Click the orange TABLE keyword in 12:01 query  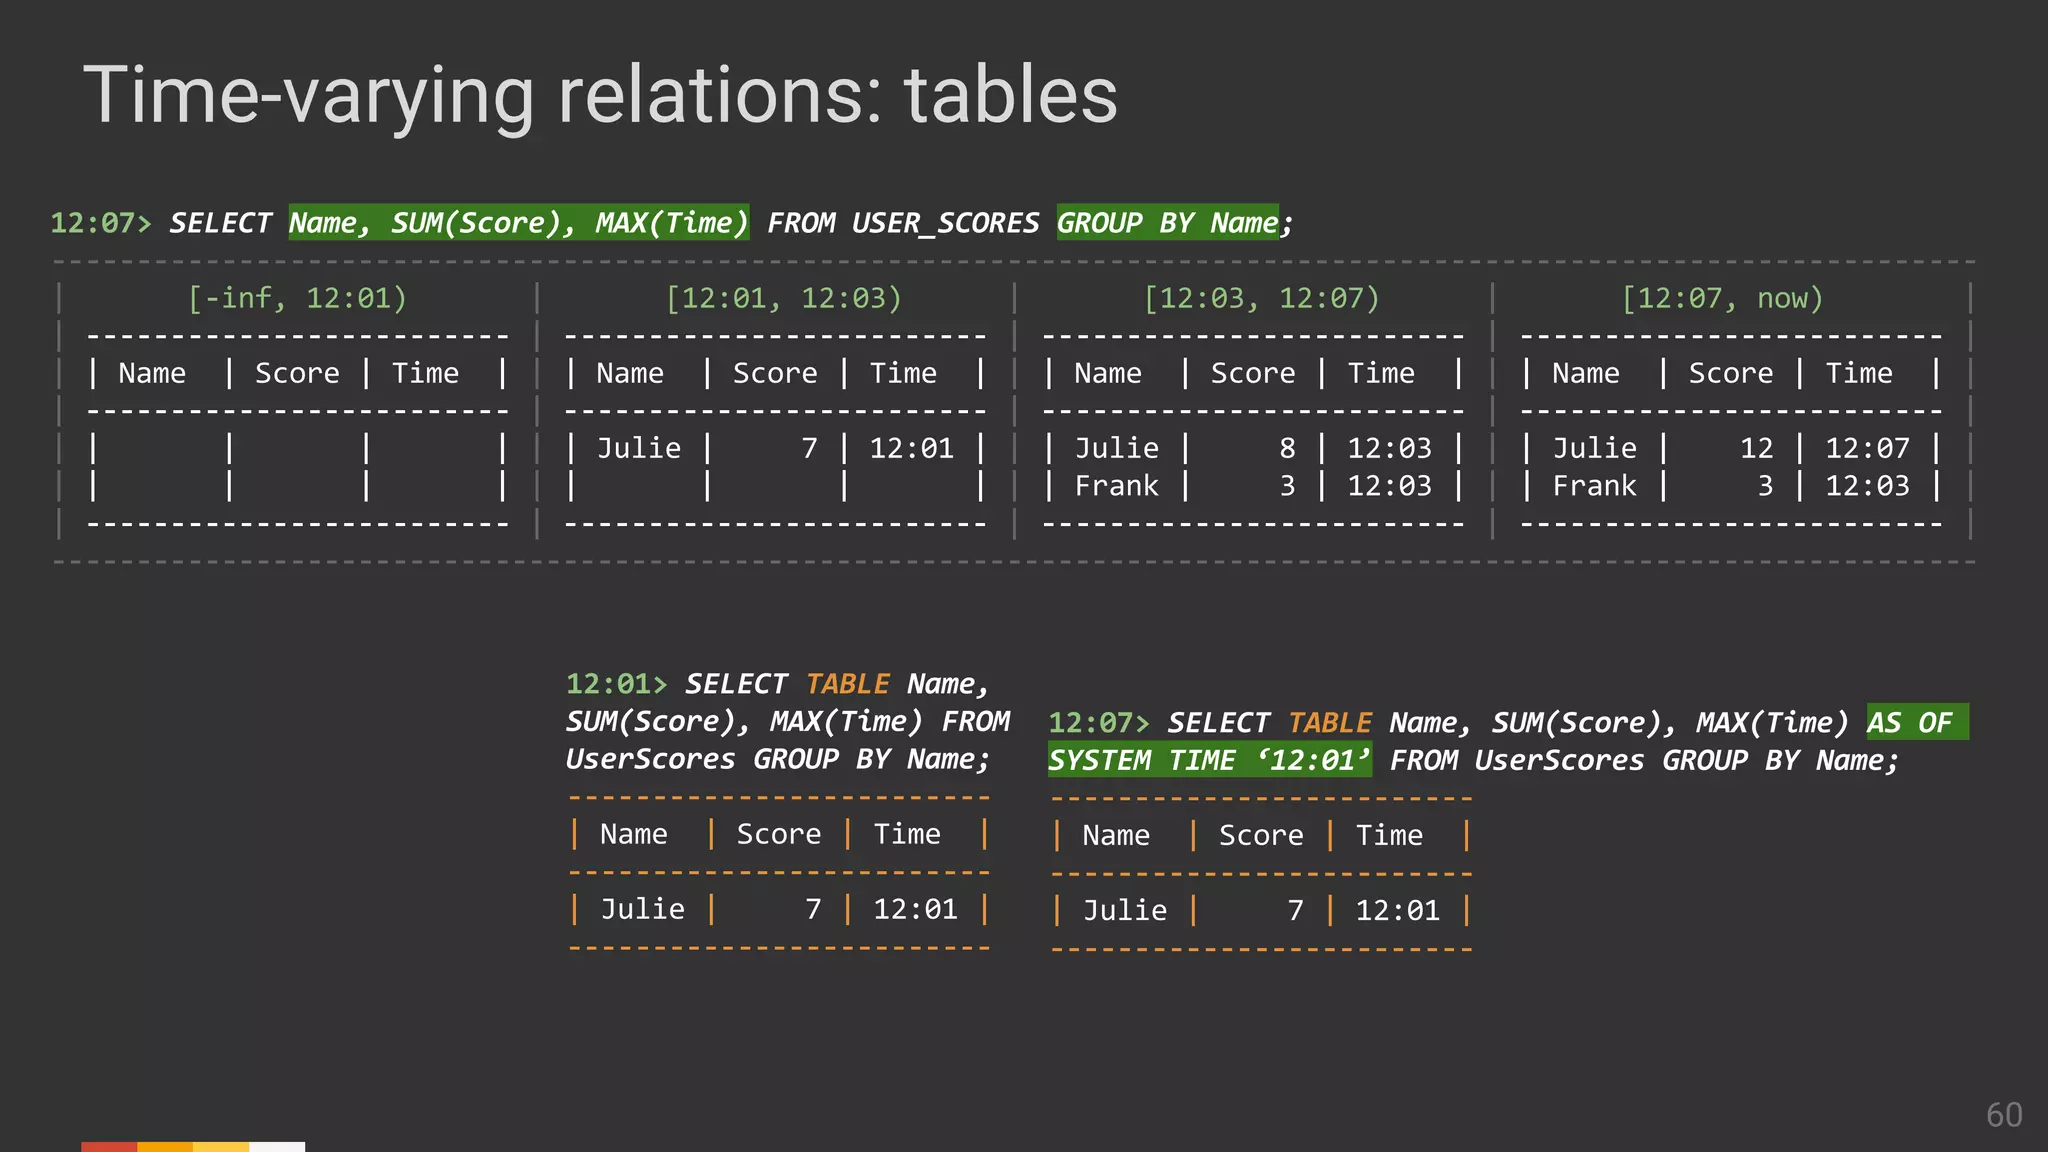[847, 684]
